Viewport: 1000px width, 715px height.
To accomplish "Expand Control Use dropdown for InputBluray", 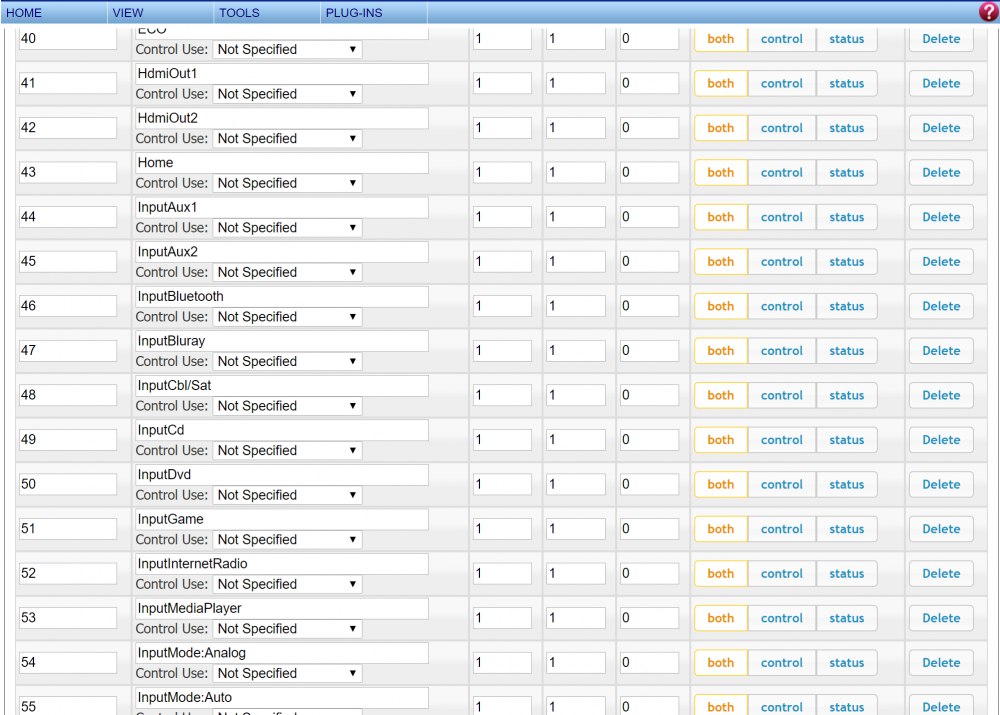I will tap(287, 362).
